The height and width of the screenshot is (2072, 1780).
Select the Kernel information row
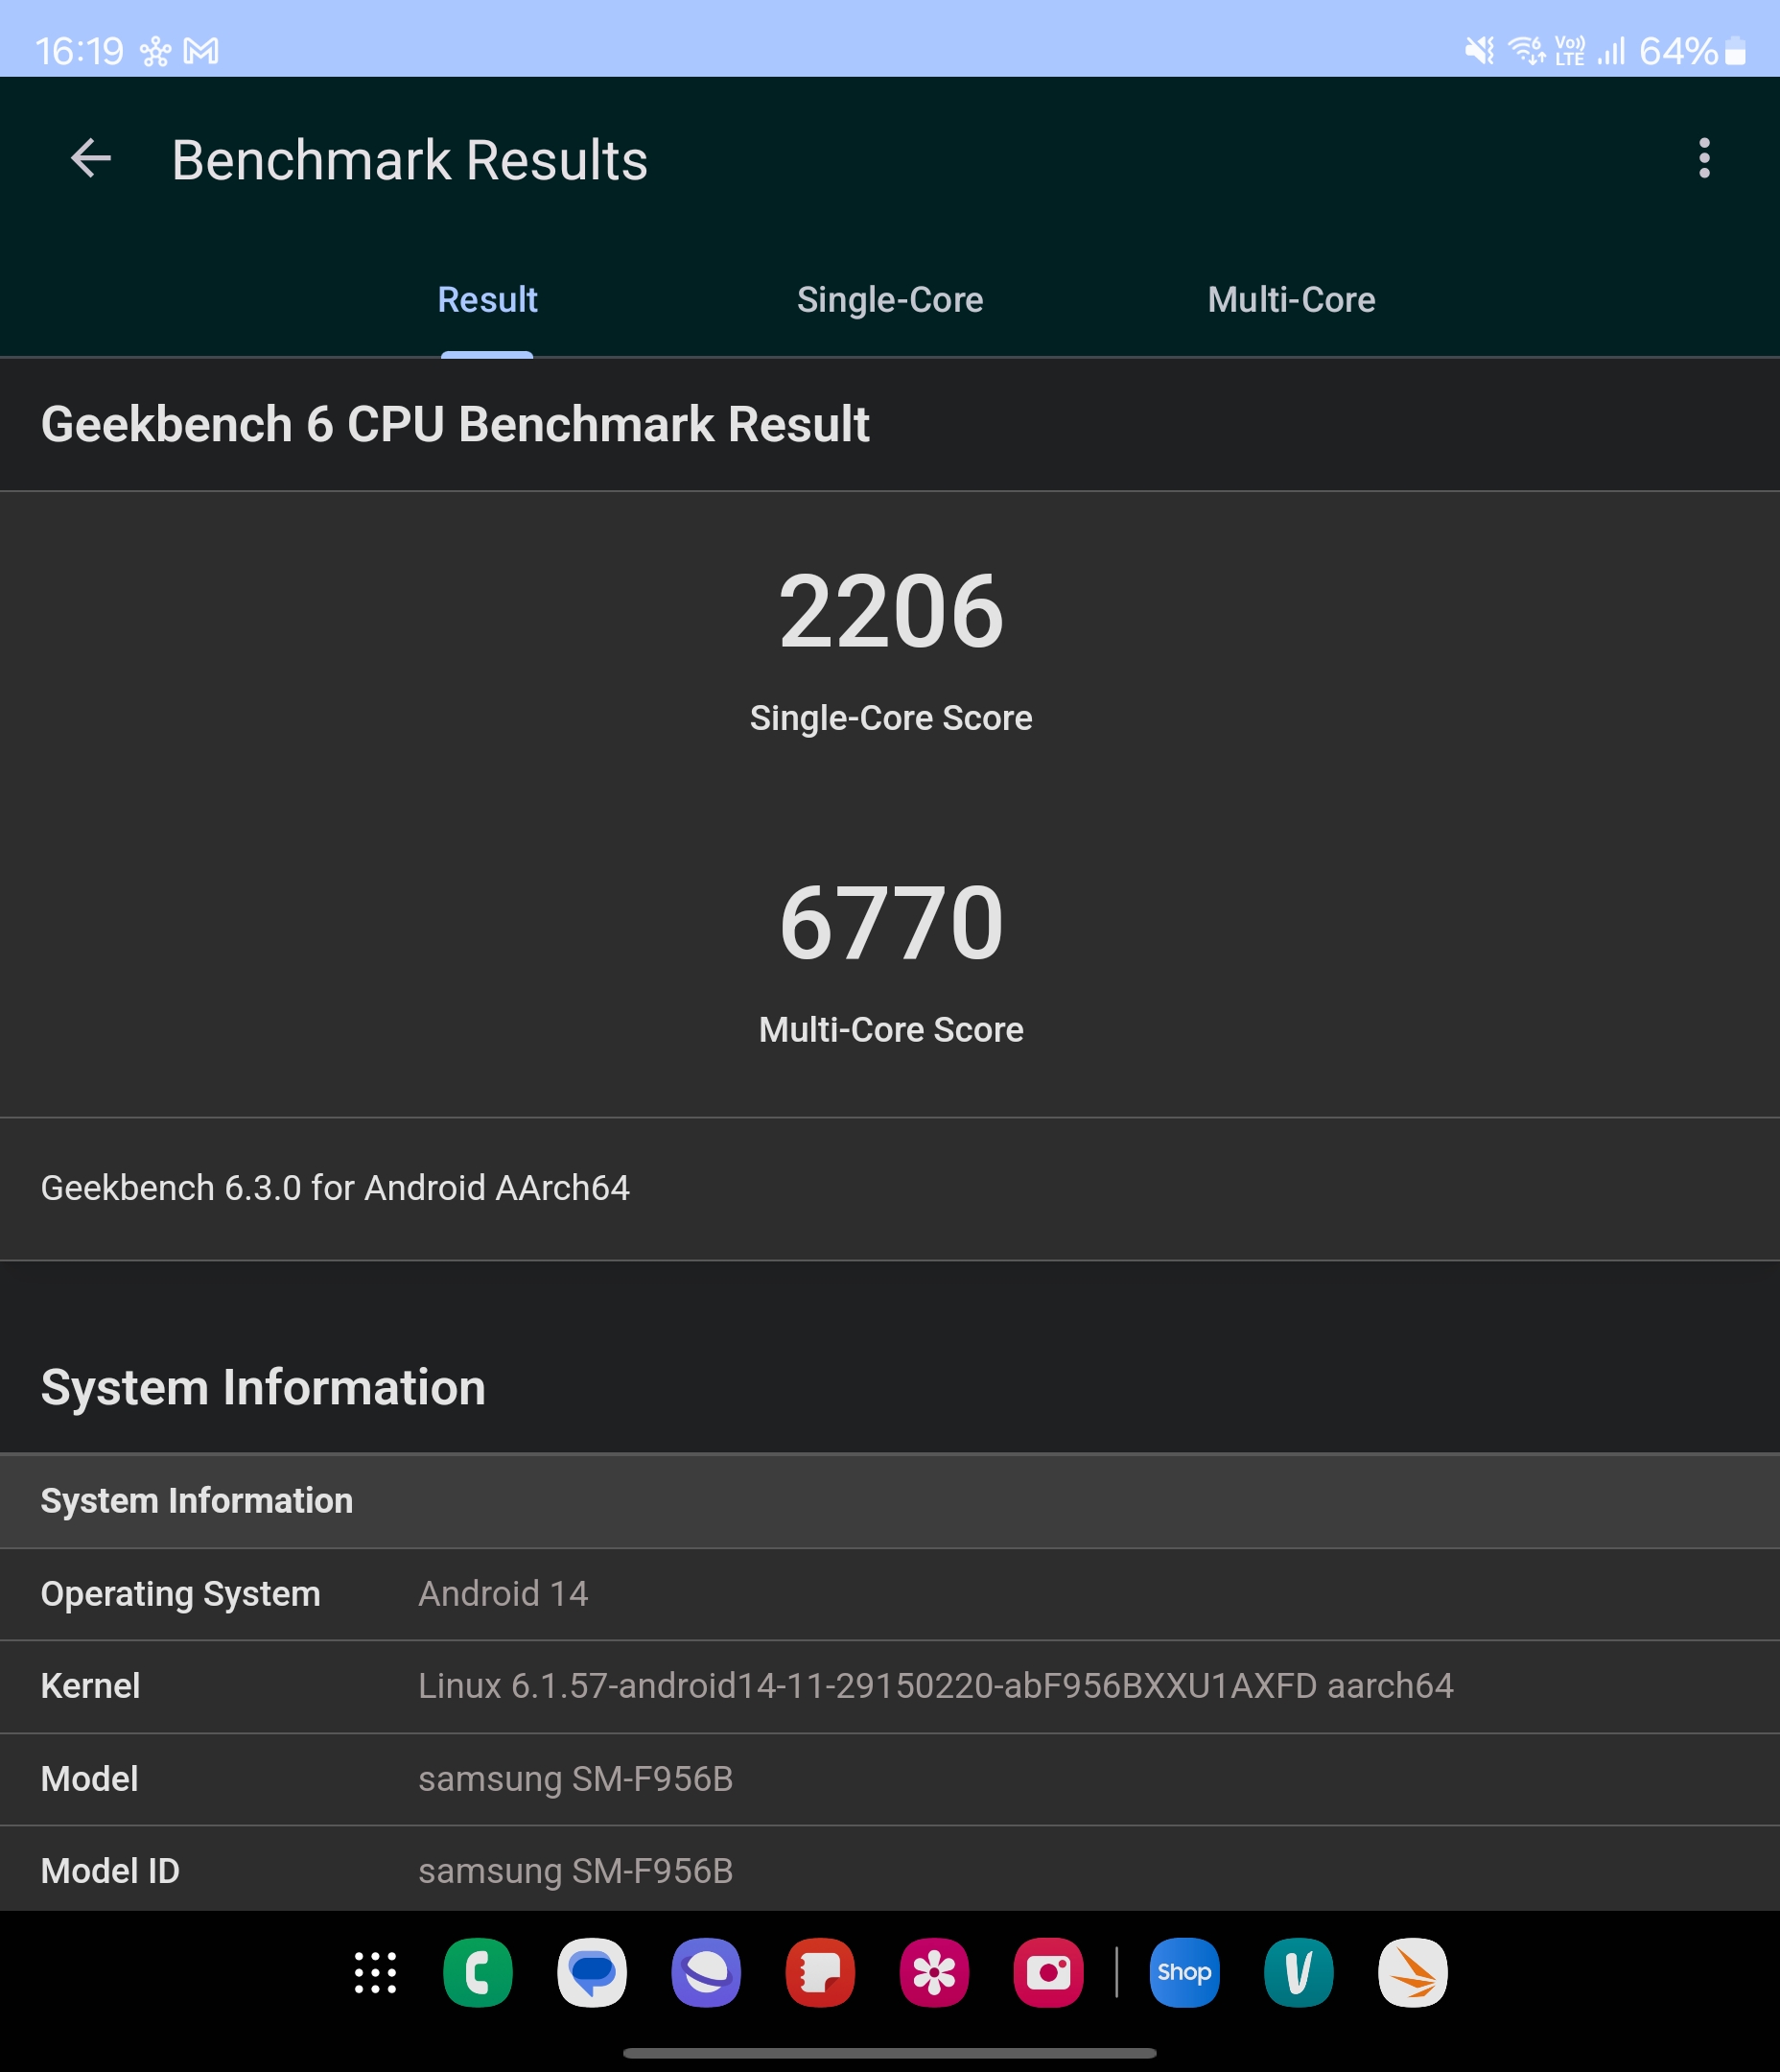[890, 1687]
